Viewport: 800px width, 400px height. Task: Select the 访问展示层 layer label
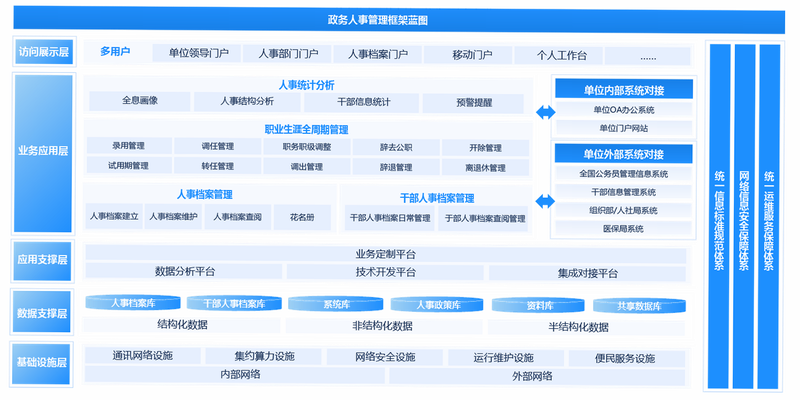pyautogui.click(x=44, y=52)
